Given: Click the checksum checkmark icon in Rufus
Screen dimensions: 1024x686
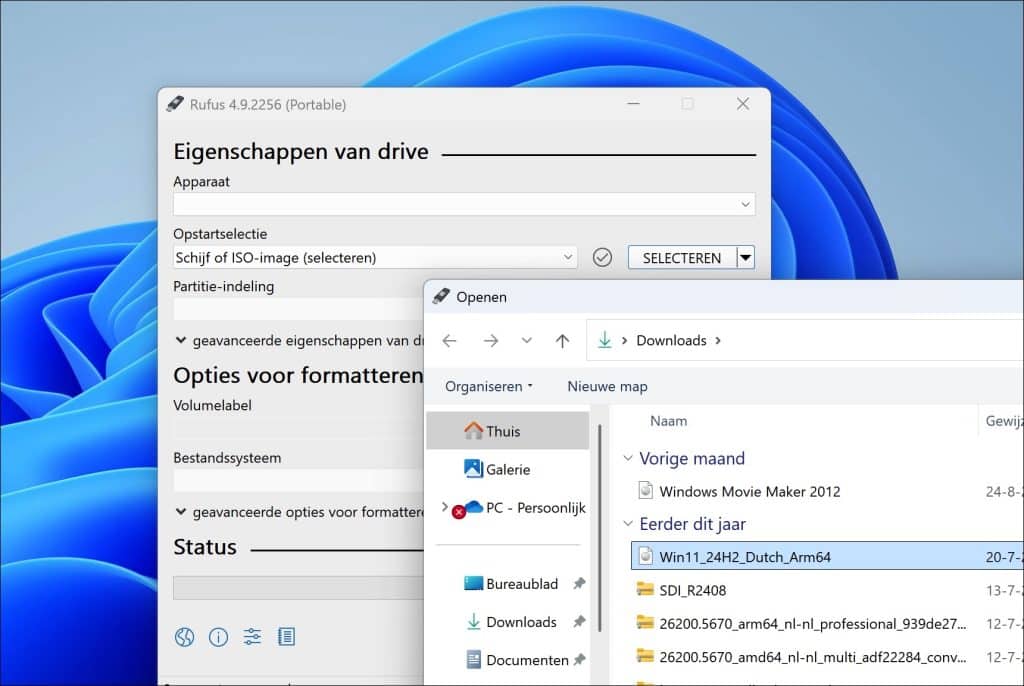Looking at the screenshot, I should coord(602,257).
